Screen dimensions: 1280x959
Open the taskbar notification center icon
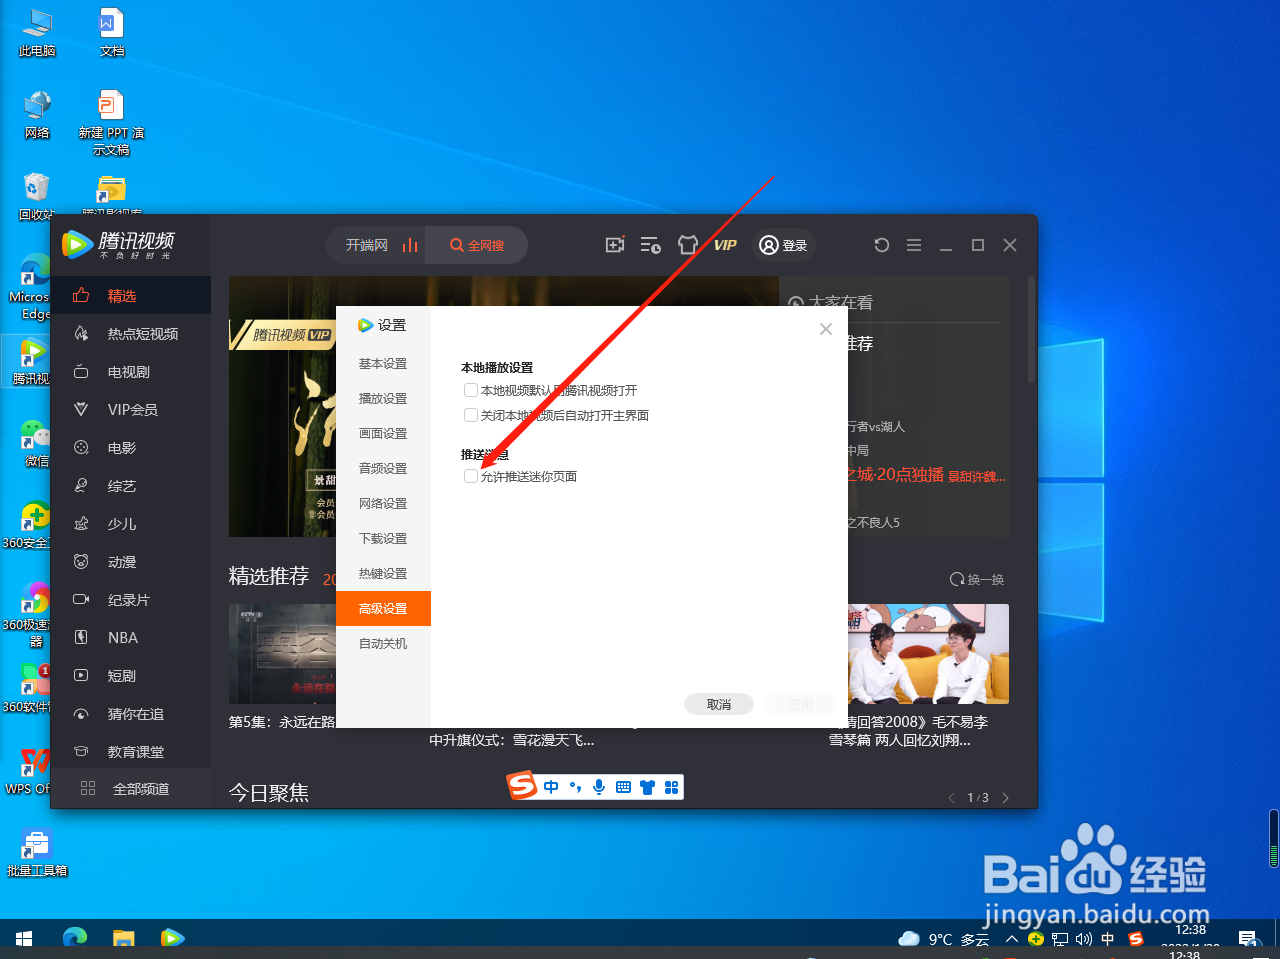tap(1247, 938)
